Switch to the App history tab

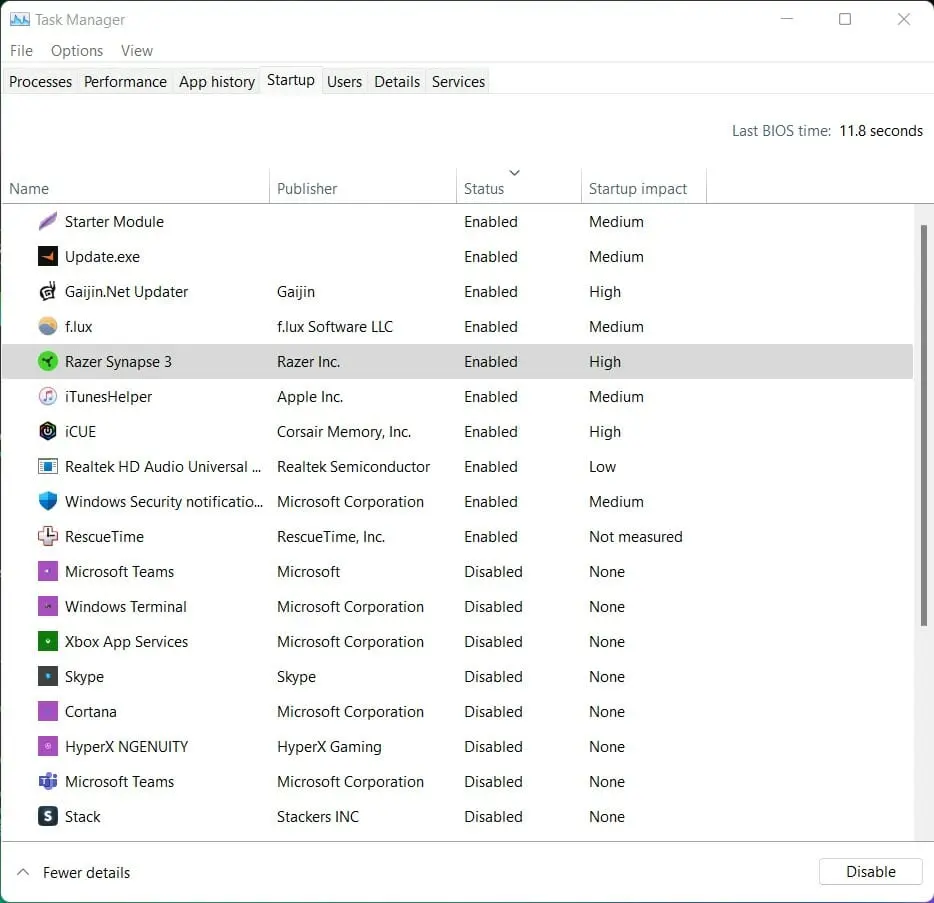pos(216,81)
